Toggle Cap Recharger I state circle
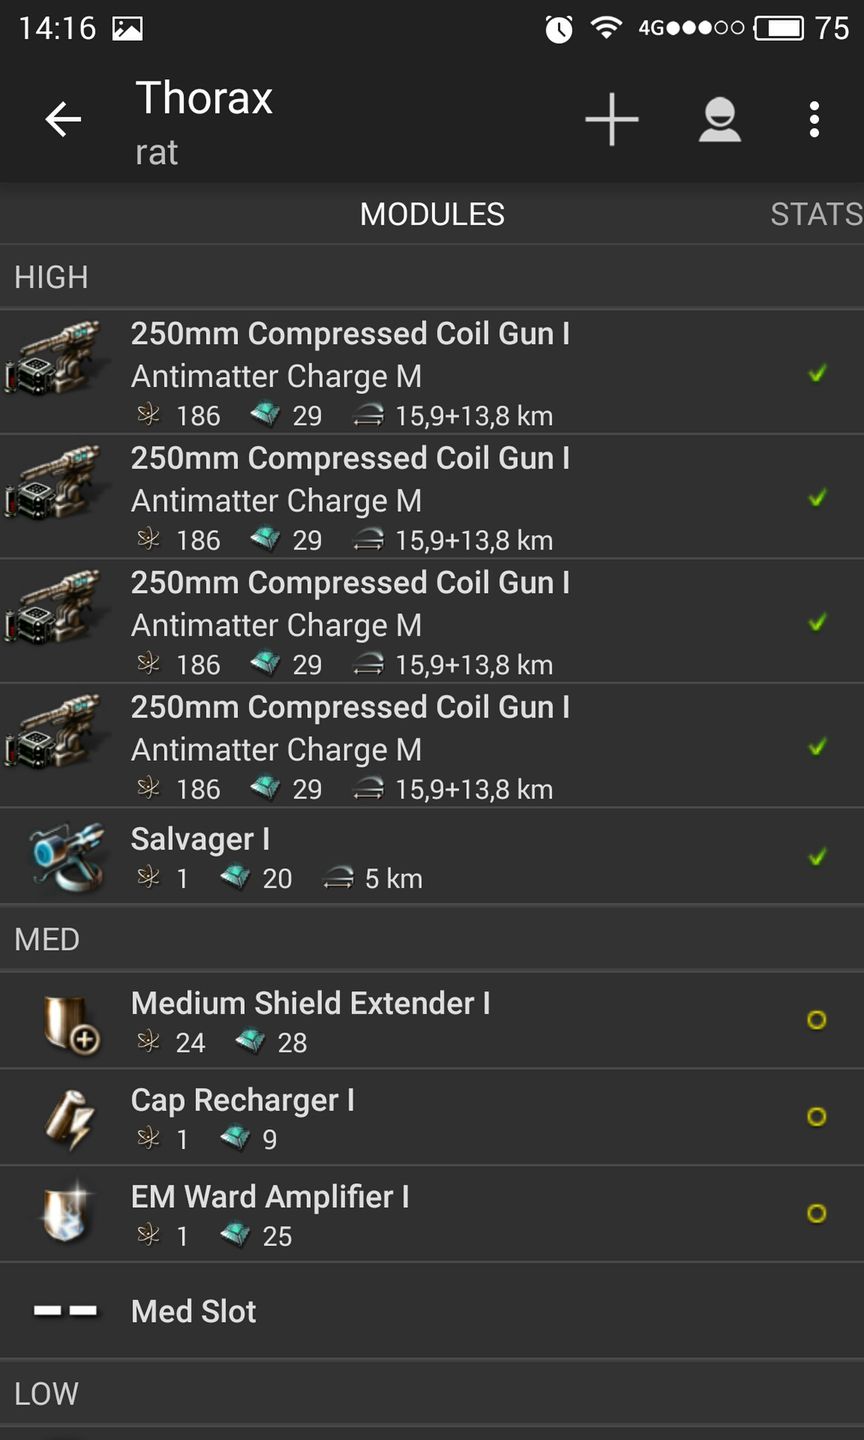The image size is (864, 1440). click(816, 1117)
